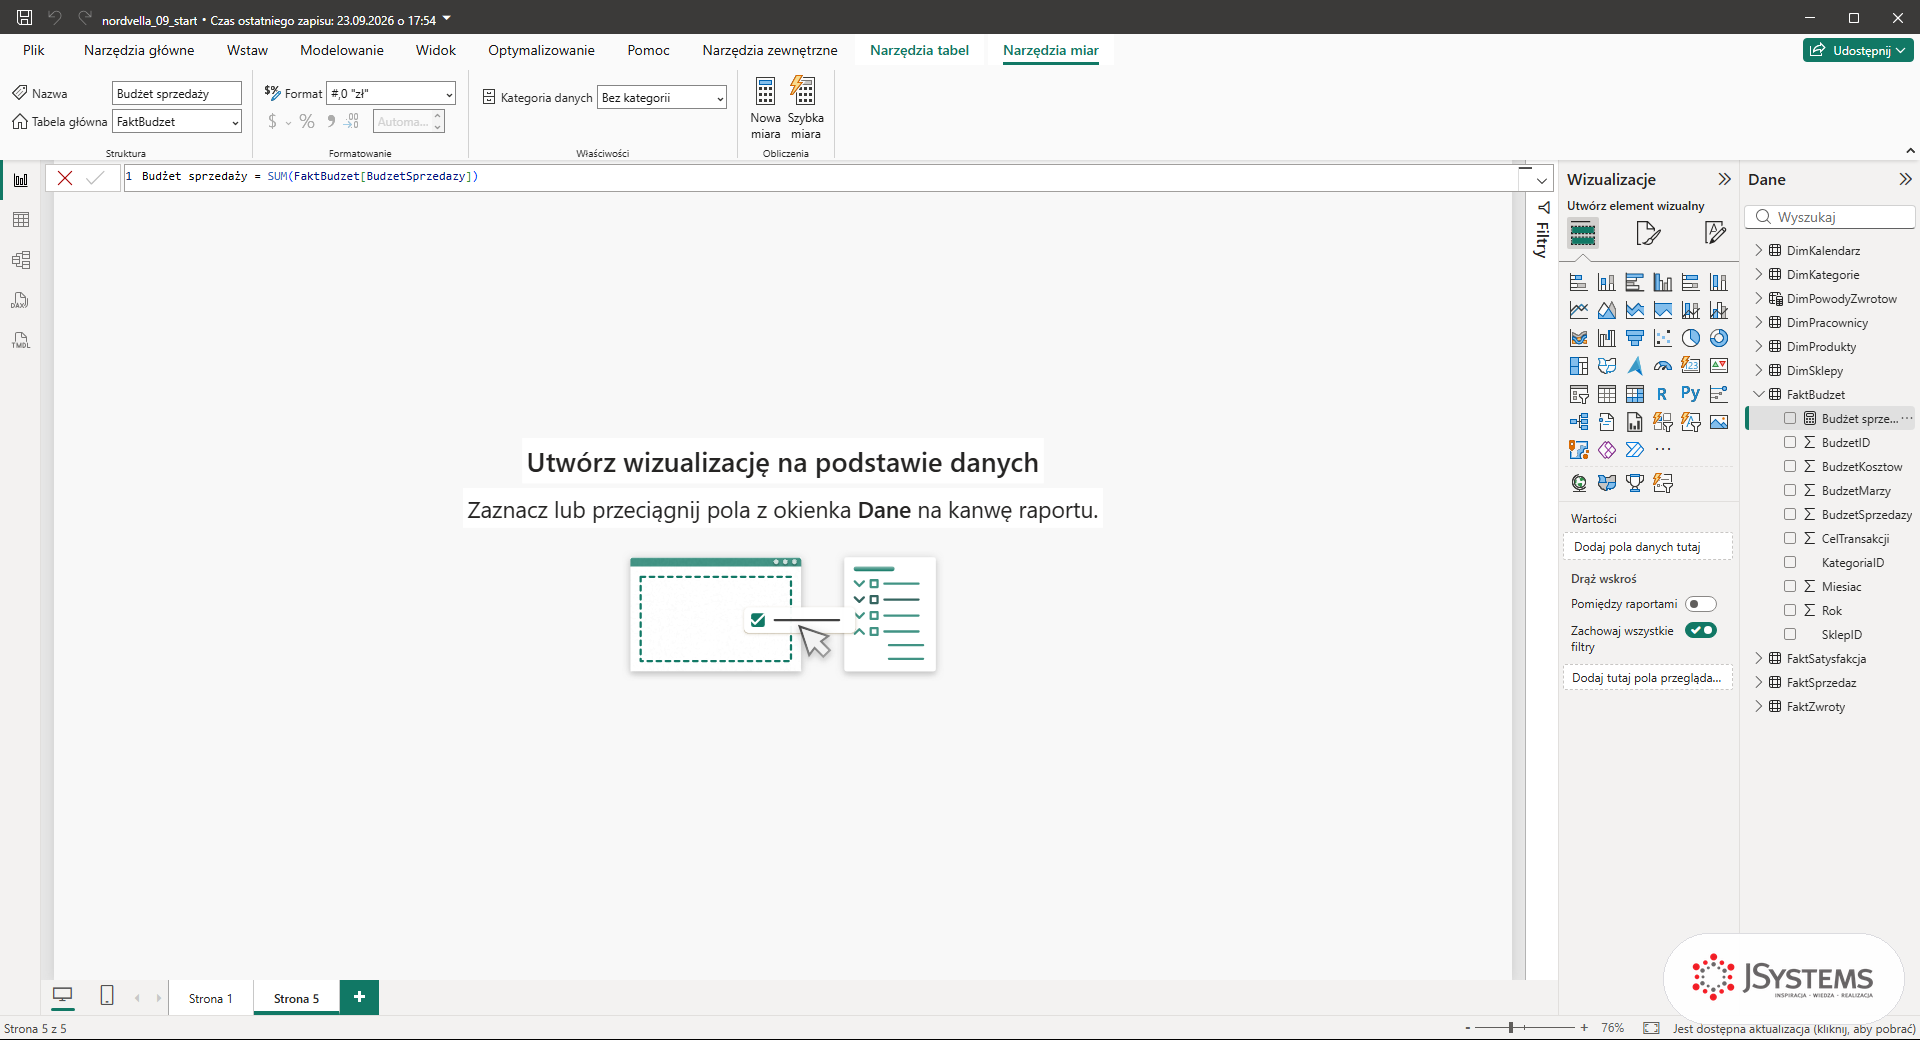
Task: Insert the Python visual (Py)
Action: pyautogui.click(x=1690, y=394)
